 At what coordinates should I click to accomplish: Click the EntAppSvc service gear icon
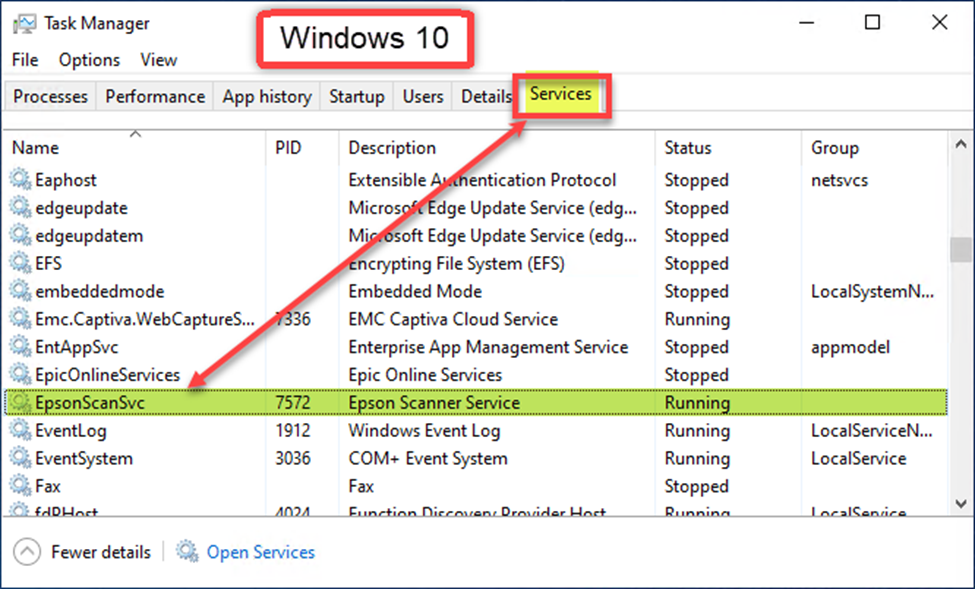20,348
